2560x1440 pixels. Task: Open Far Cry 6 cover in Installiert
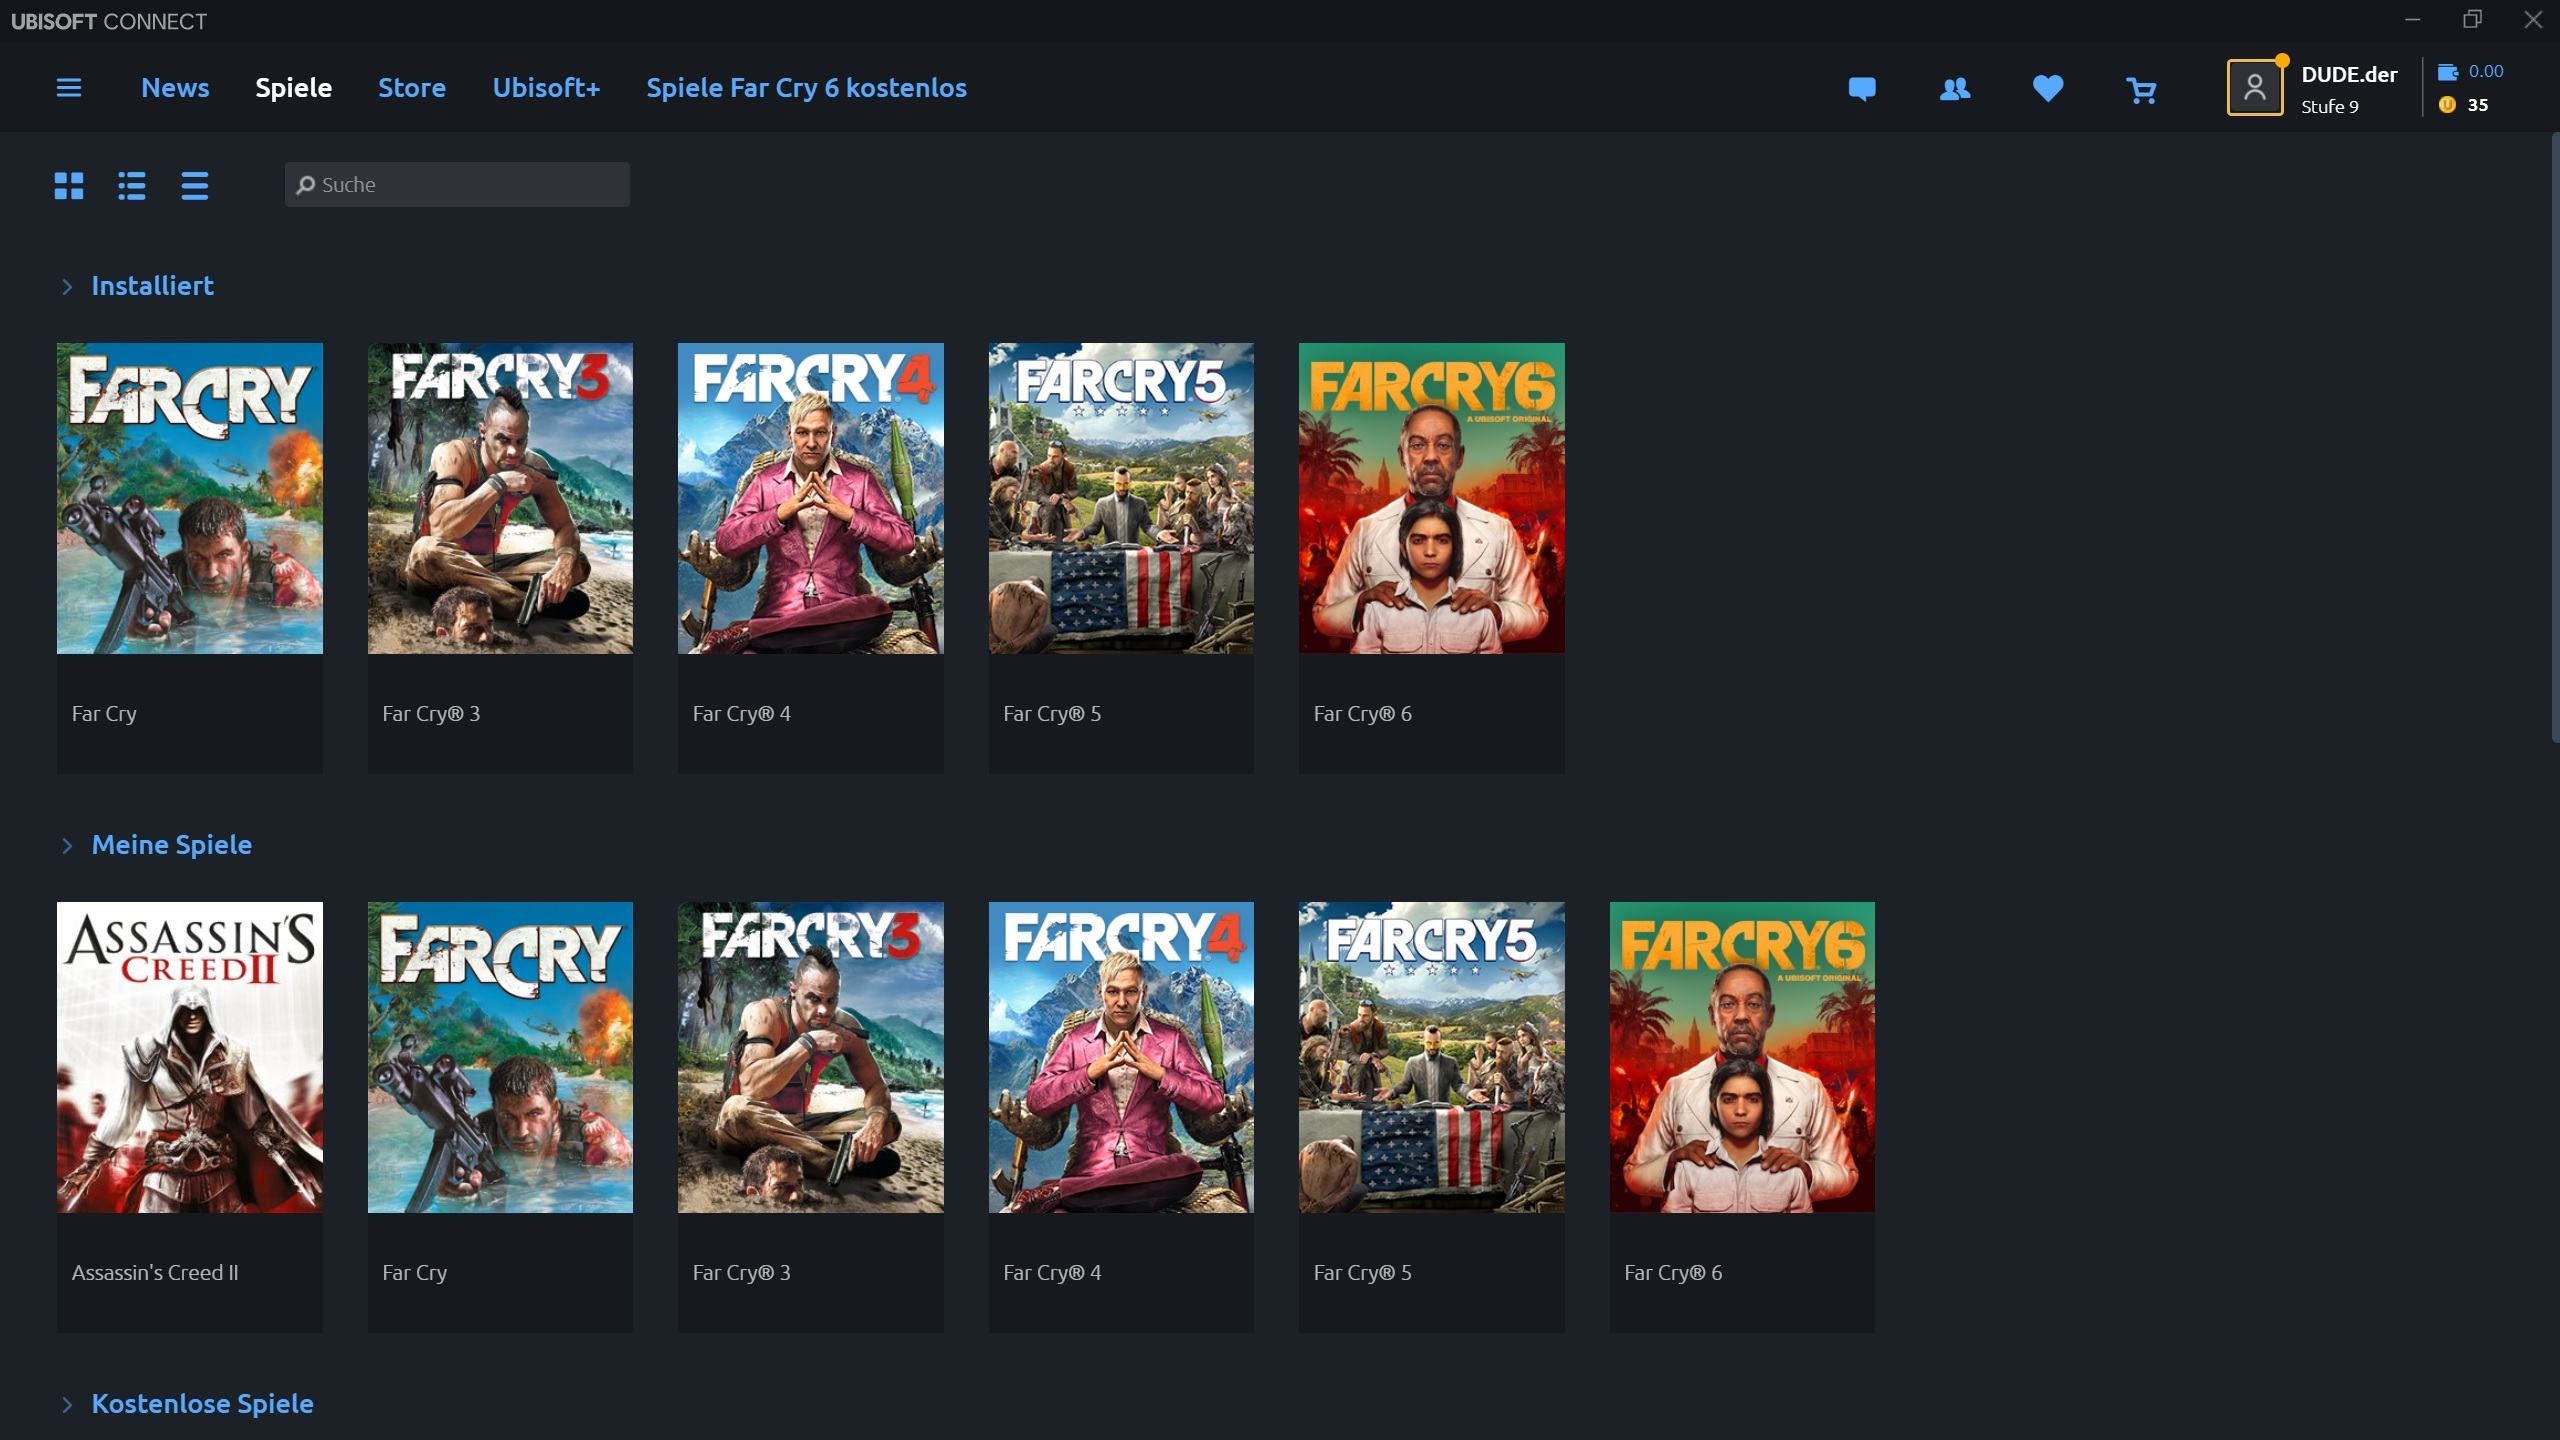(x=1432, y=498)
